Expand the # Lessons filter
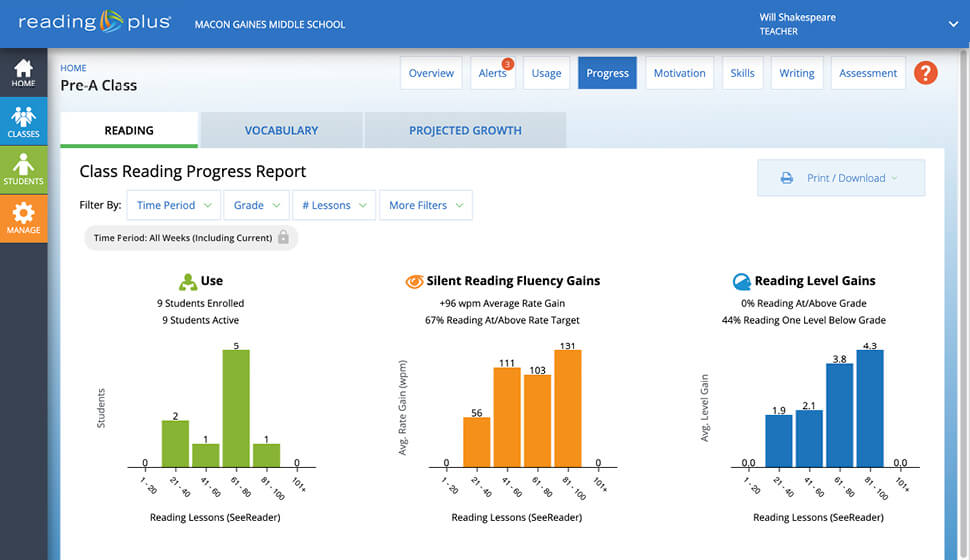 pyautogui.click(x=333, y=205)
